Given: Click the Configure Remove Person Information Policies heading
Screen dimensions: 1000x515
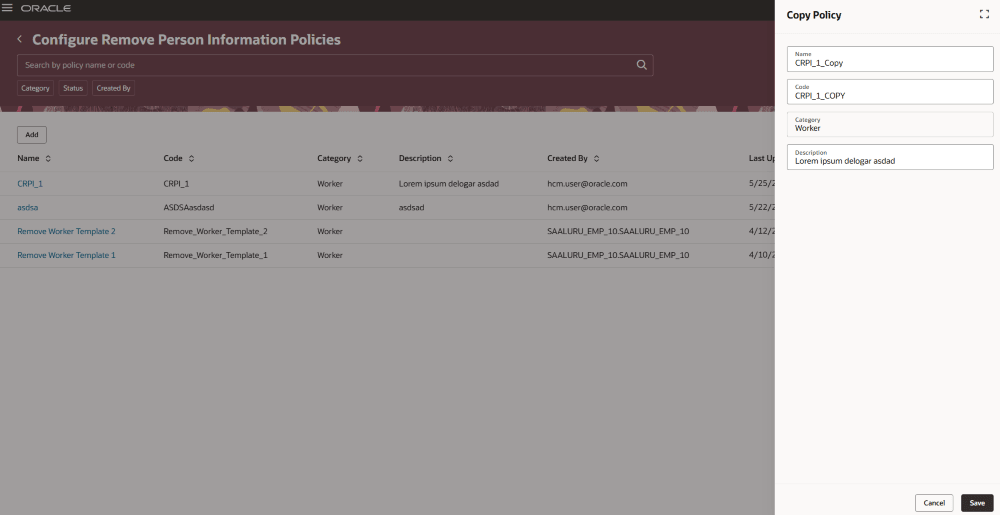Looking at the screenshot, I should (x=186, y=40).
